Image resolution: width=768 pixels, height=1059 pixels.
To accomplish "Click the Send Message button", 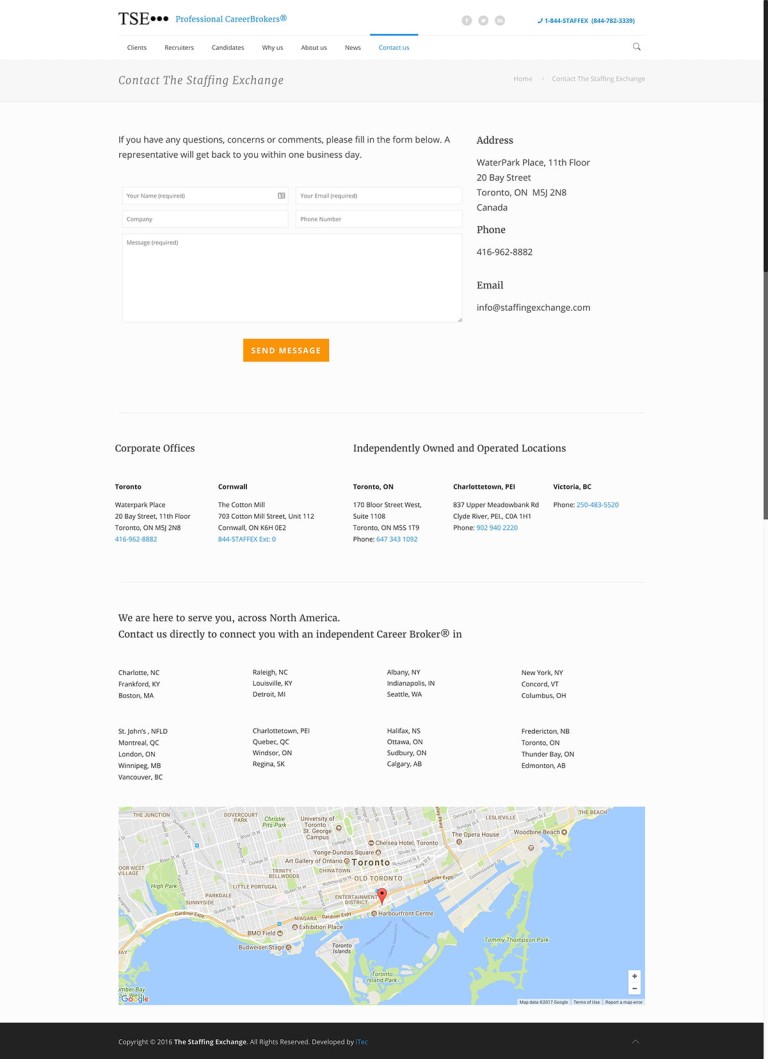I will point(286,350).
